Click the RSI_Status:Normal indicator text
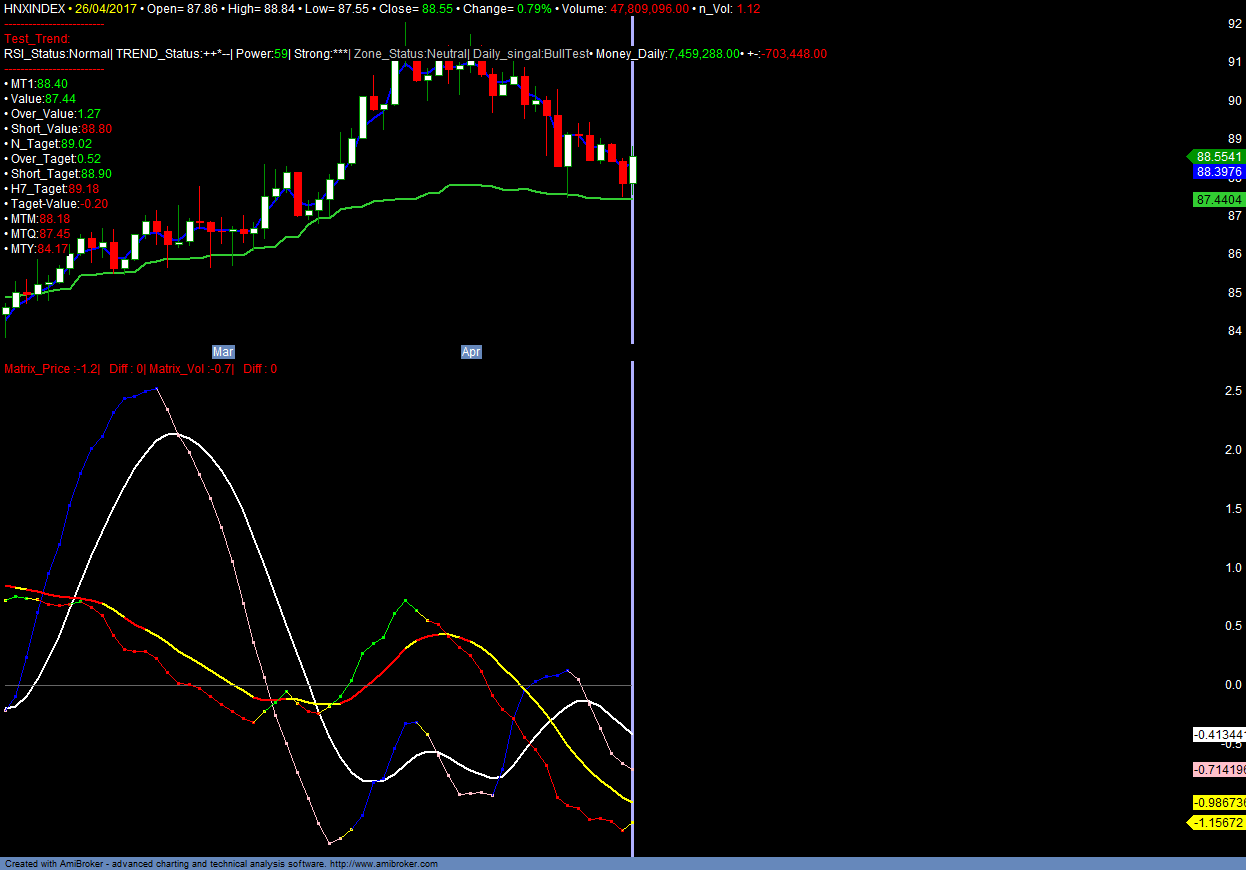This screenshot has width=1246, height=870. point(56,54)
